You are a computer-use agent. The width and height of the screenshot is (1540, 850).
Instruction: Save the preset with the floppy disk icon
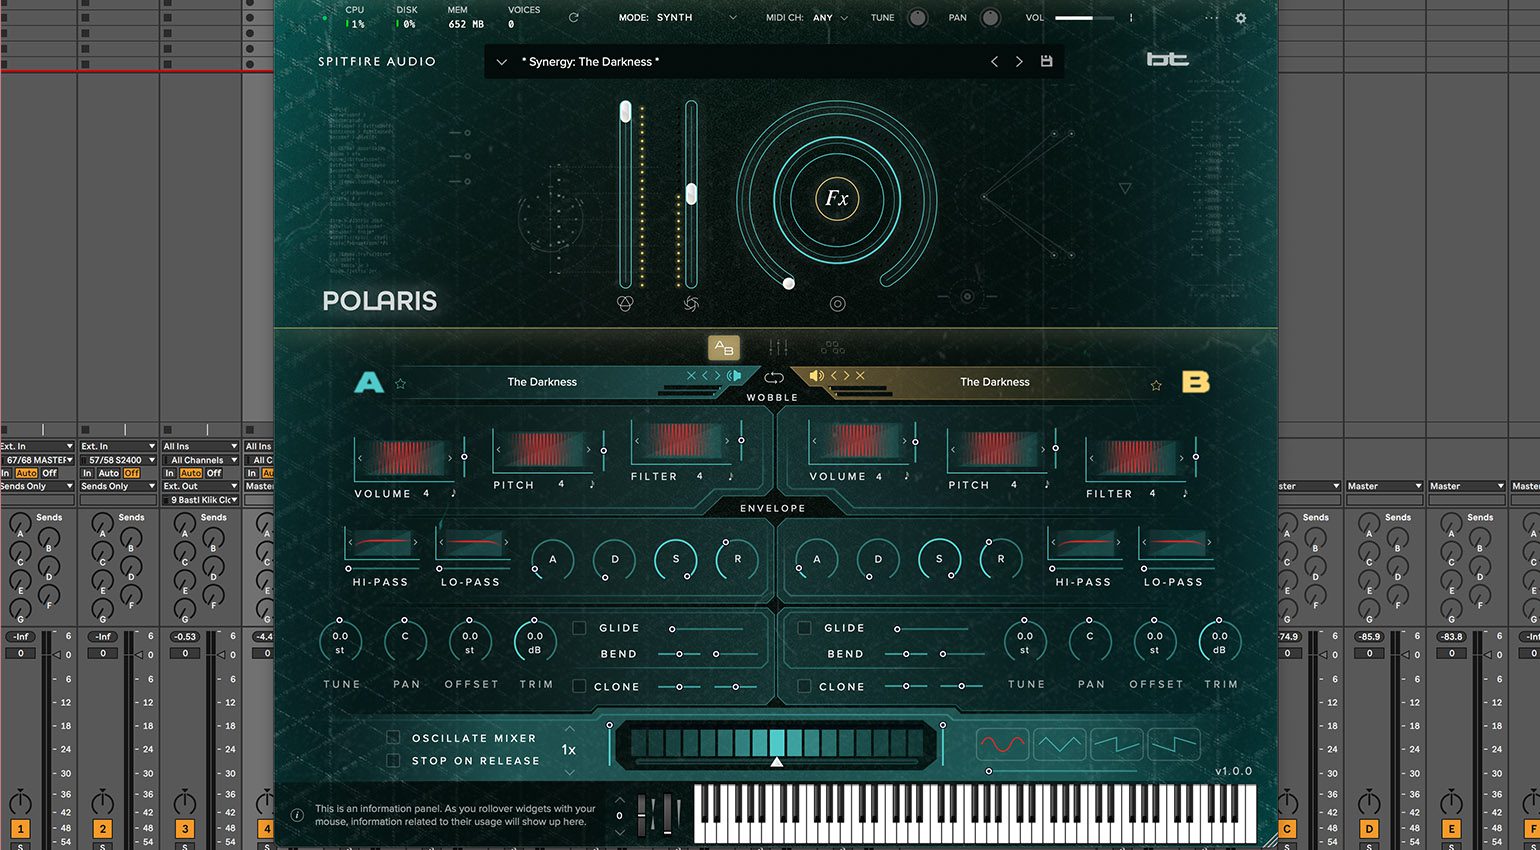(x=1046, y=61)
